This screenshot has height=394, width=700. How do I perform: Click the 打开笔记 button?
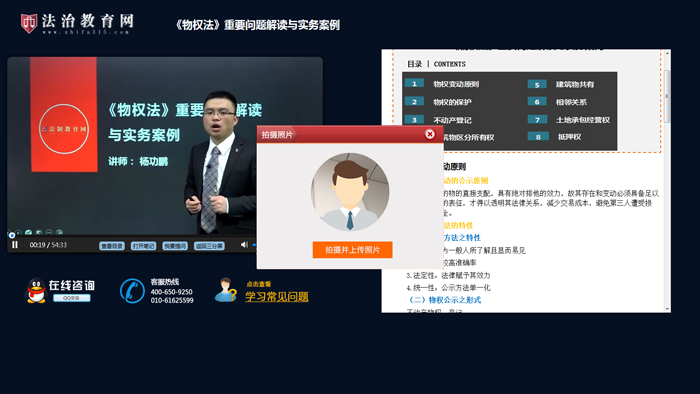[x=143, y=246]
